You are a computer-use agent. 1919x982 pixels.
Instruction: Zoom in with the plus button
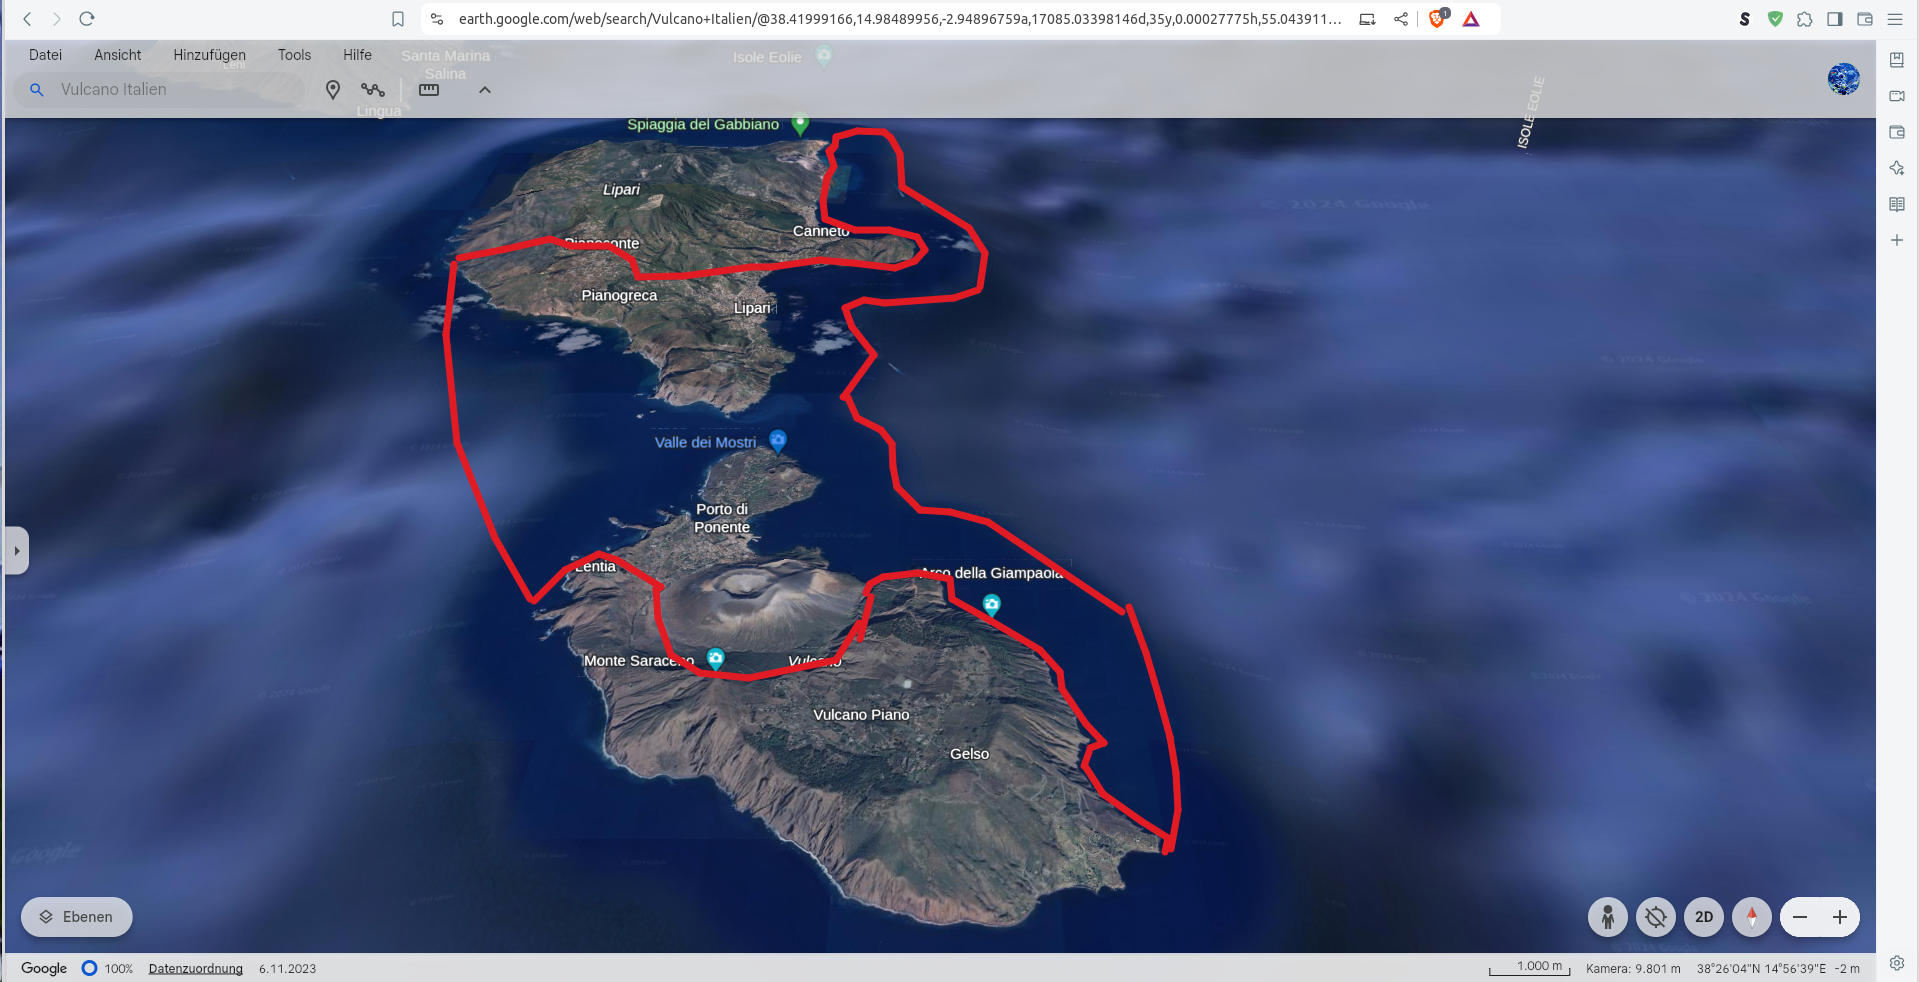coord(1840,917)
